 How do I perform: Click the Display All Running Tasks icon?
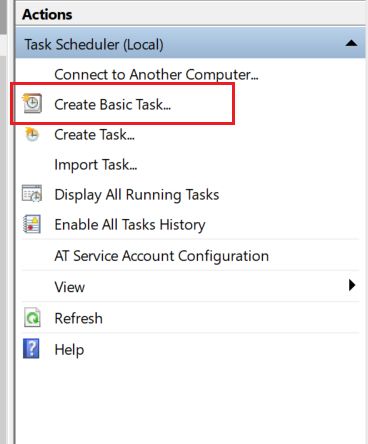[x=32, y=194]
